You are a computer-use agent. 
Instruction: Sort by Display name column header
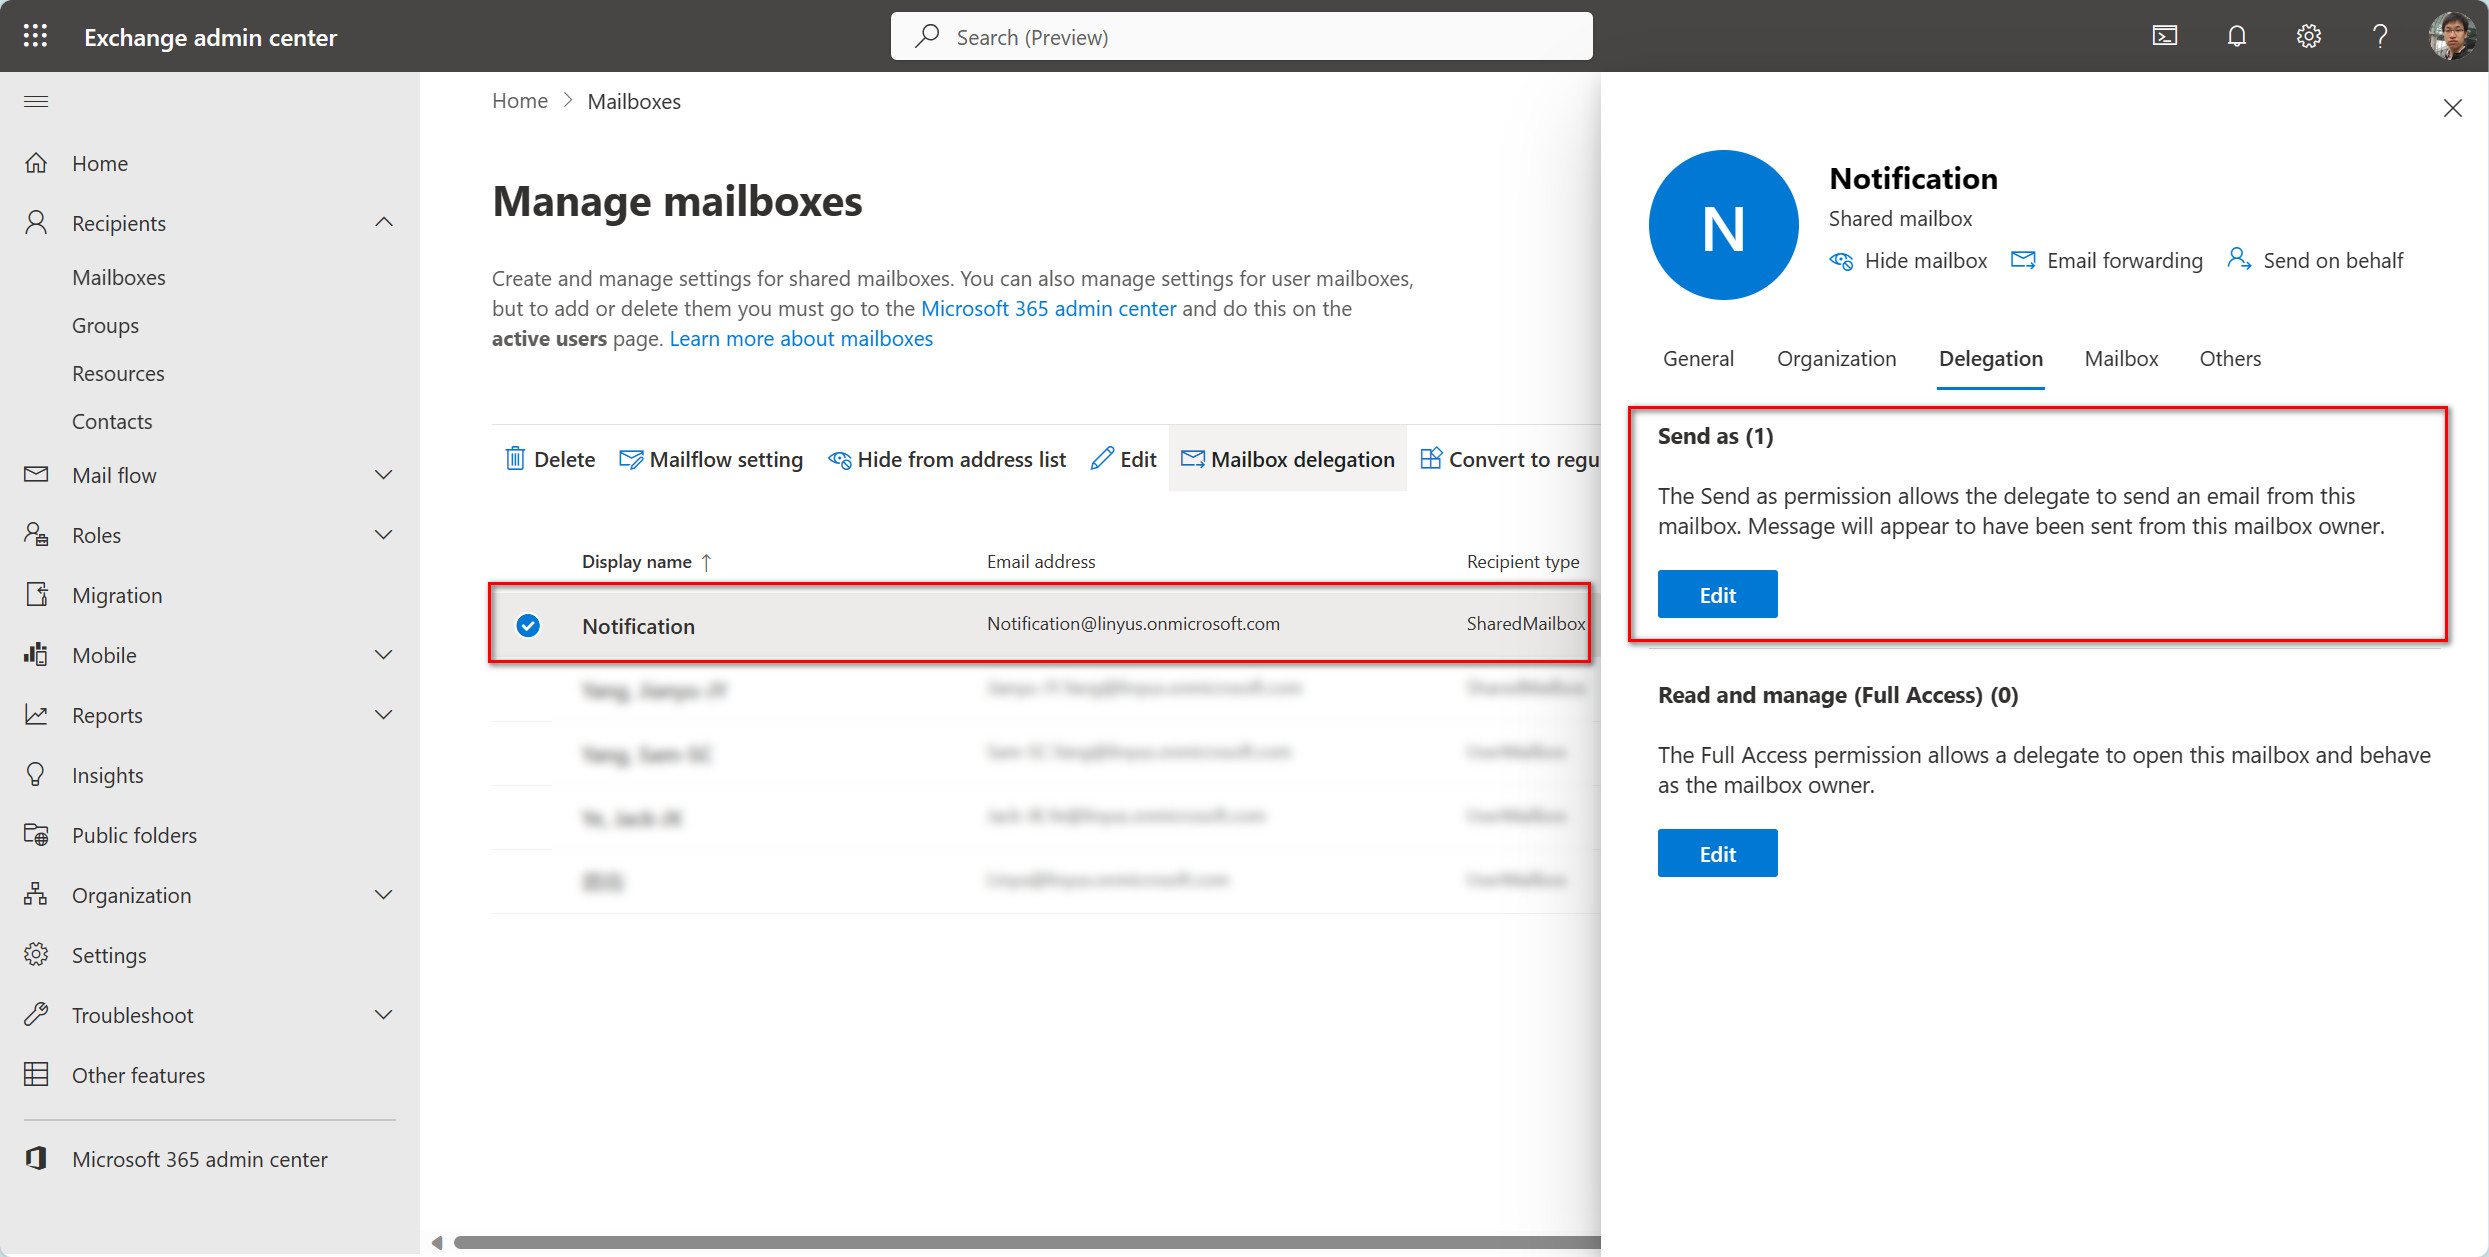(637, 562)
